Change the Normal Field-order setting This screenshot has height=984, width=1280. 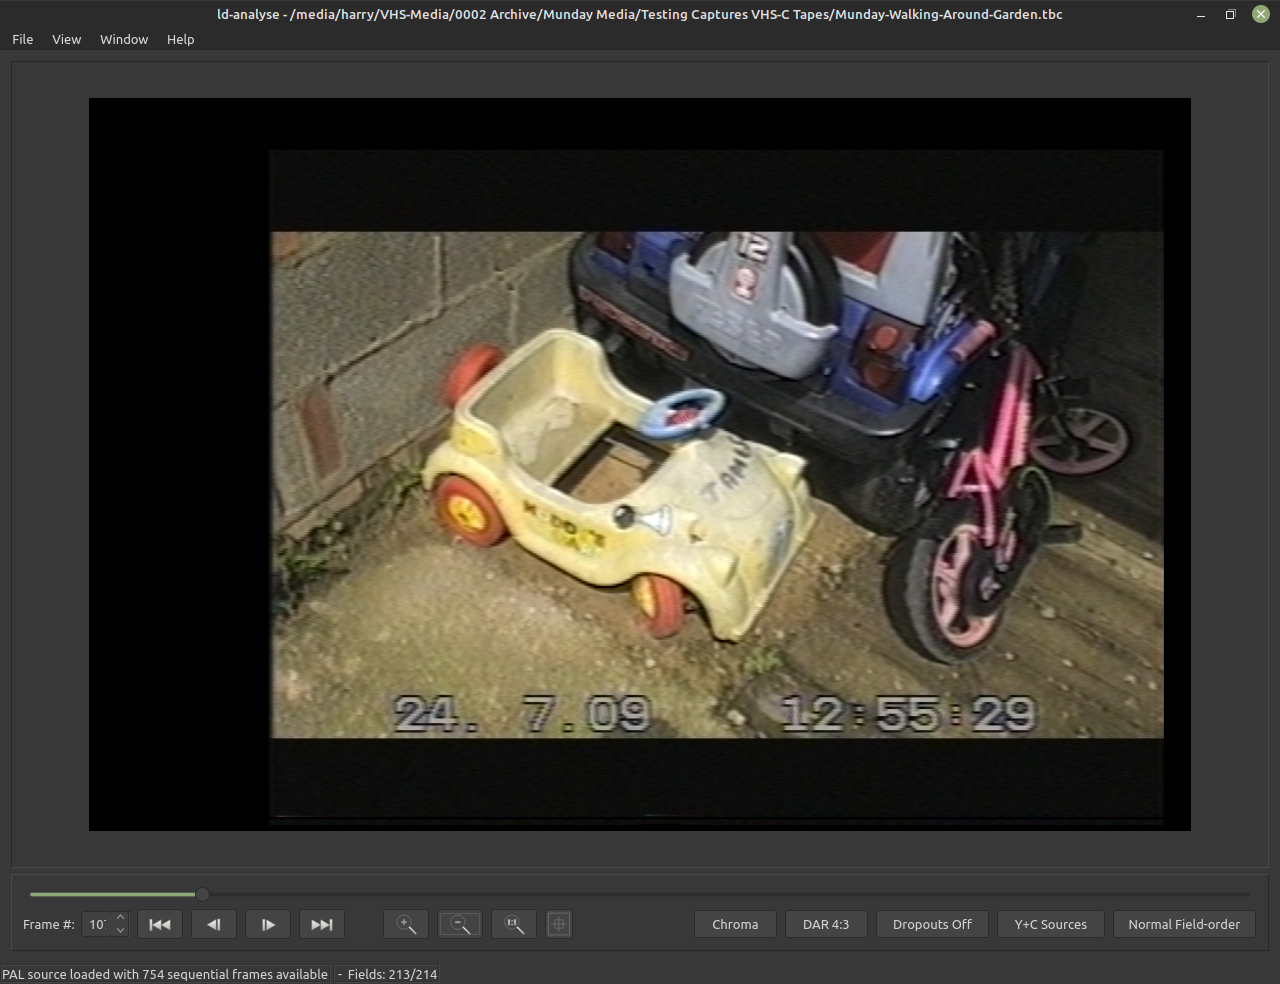click(x=1184, y=924)
